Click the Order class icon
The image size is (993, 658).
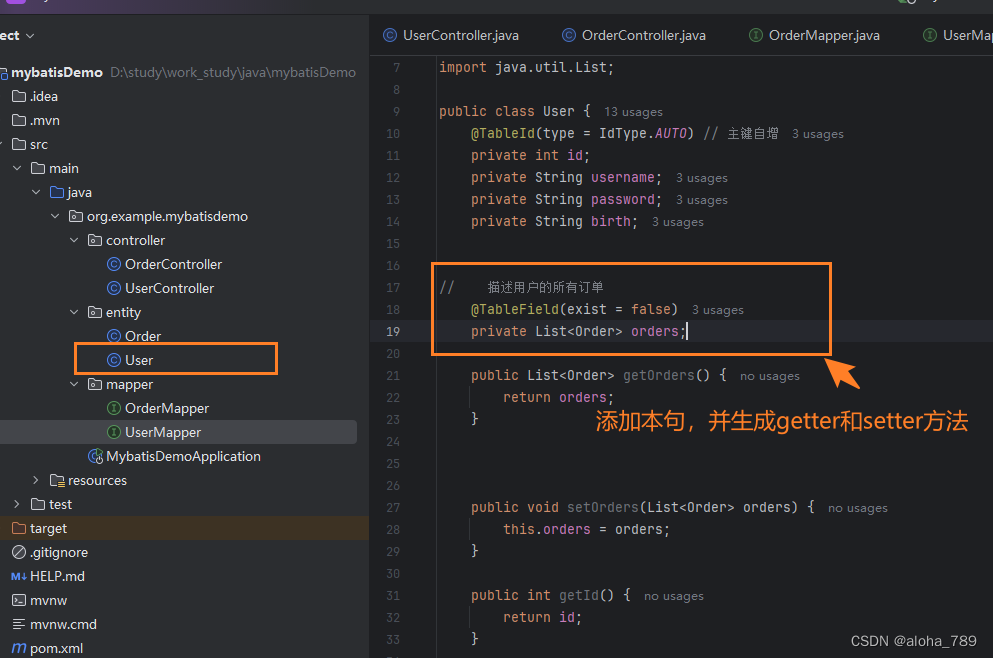[x=114, y=336]
